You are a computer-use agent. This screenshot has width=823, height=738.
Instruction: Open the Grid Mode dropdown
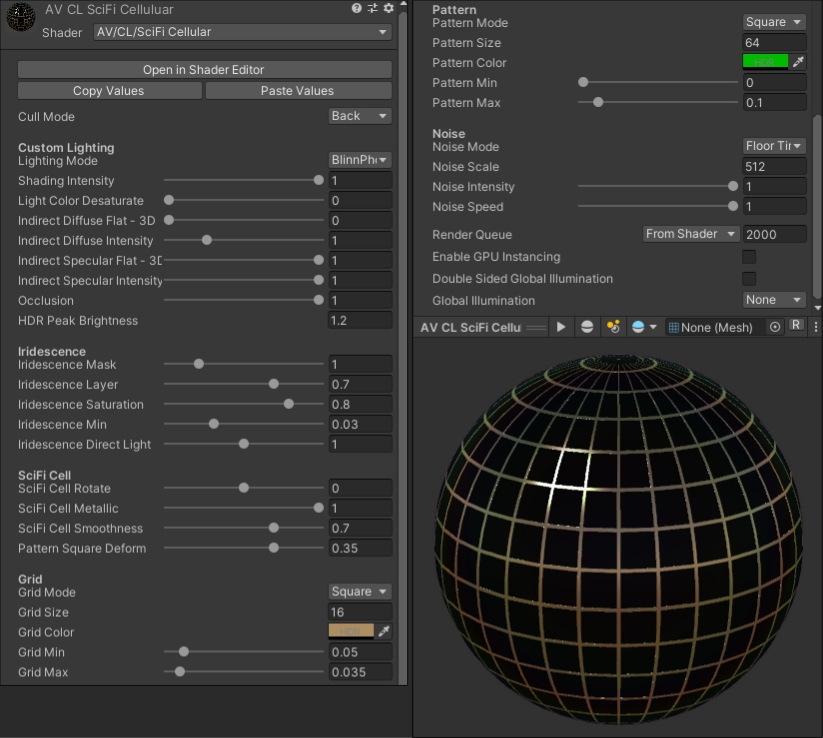(x=359, y=592)
